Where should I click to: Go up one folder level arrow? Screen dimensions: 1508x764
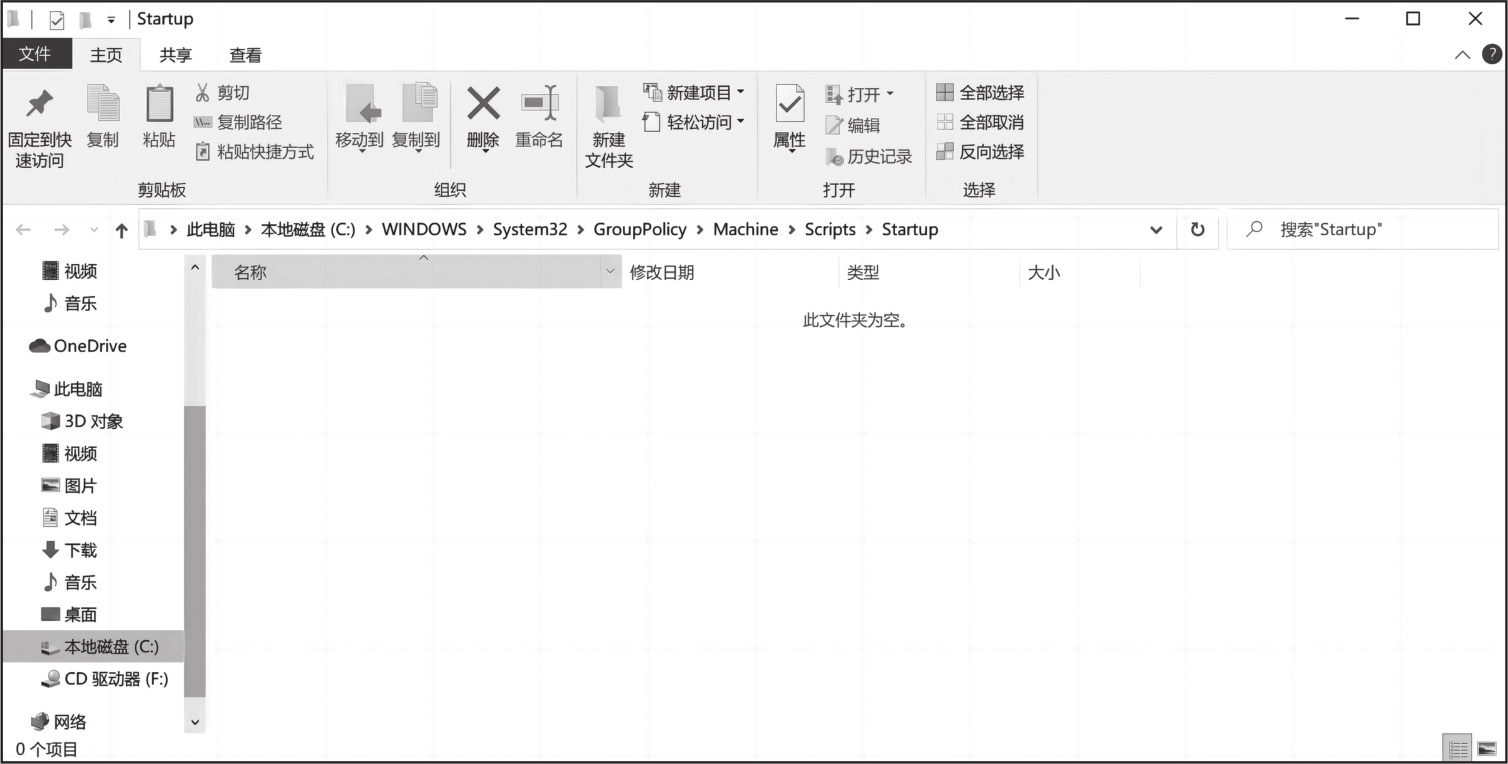tap(122, 230)
